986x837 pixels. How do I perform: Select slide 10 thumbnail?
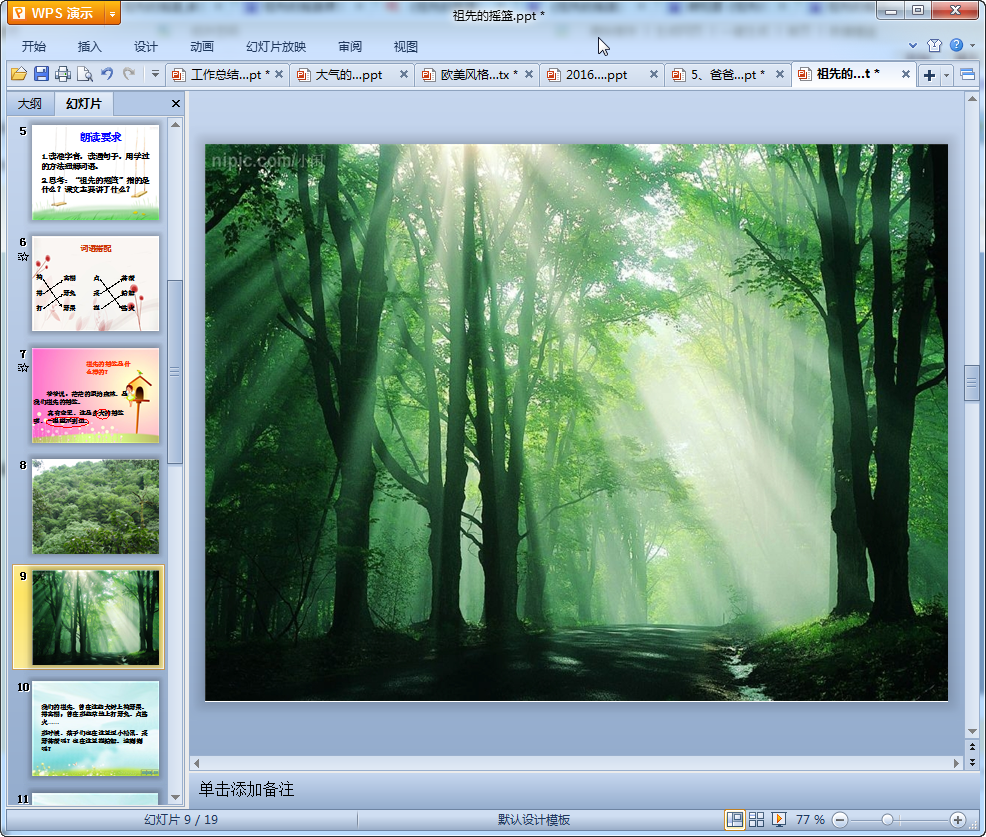[96, 728]
